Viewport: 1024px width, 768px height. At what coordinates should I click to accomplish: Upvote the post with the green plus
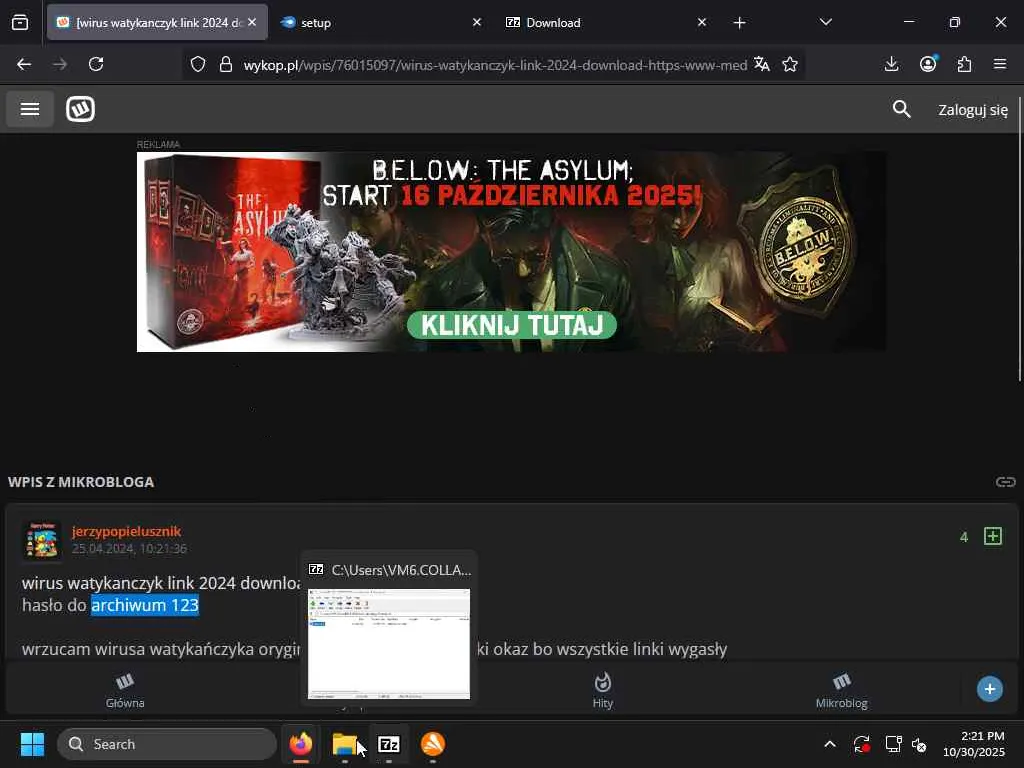(993, 536)
